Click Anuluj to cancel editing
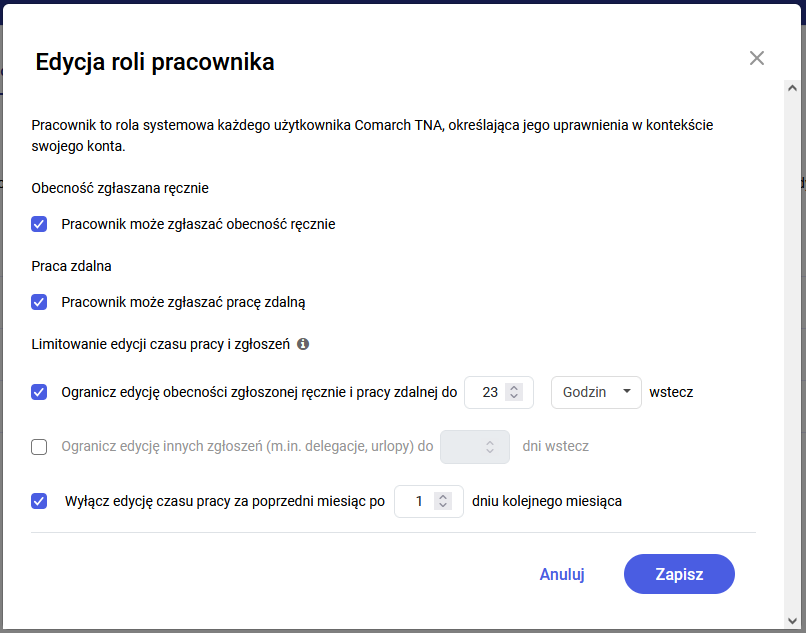 (562, 574)
